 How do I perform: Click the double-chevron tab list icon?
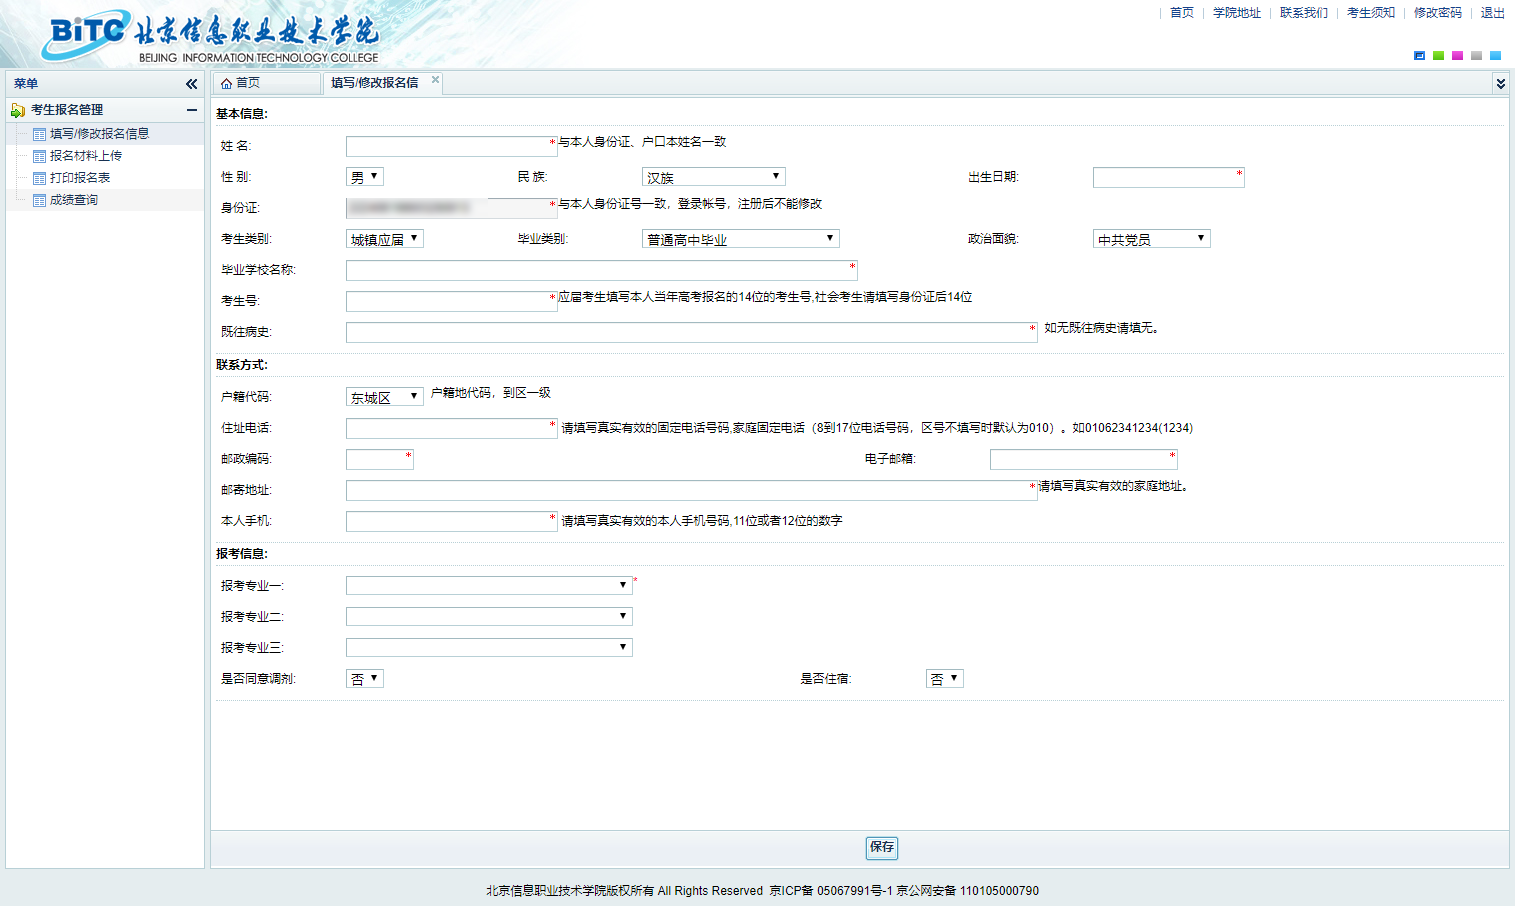[x=1500, y=84]
